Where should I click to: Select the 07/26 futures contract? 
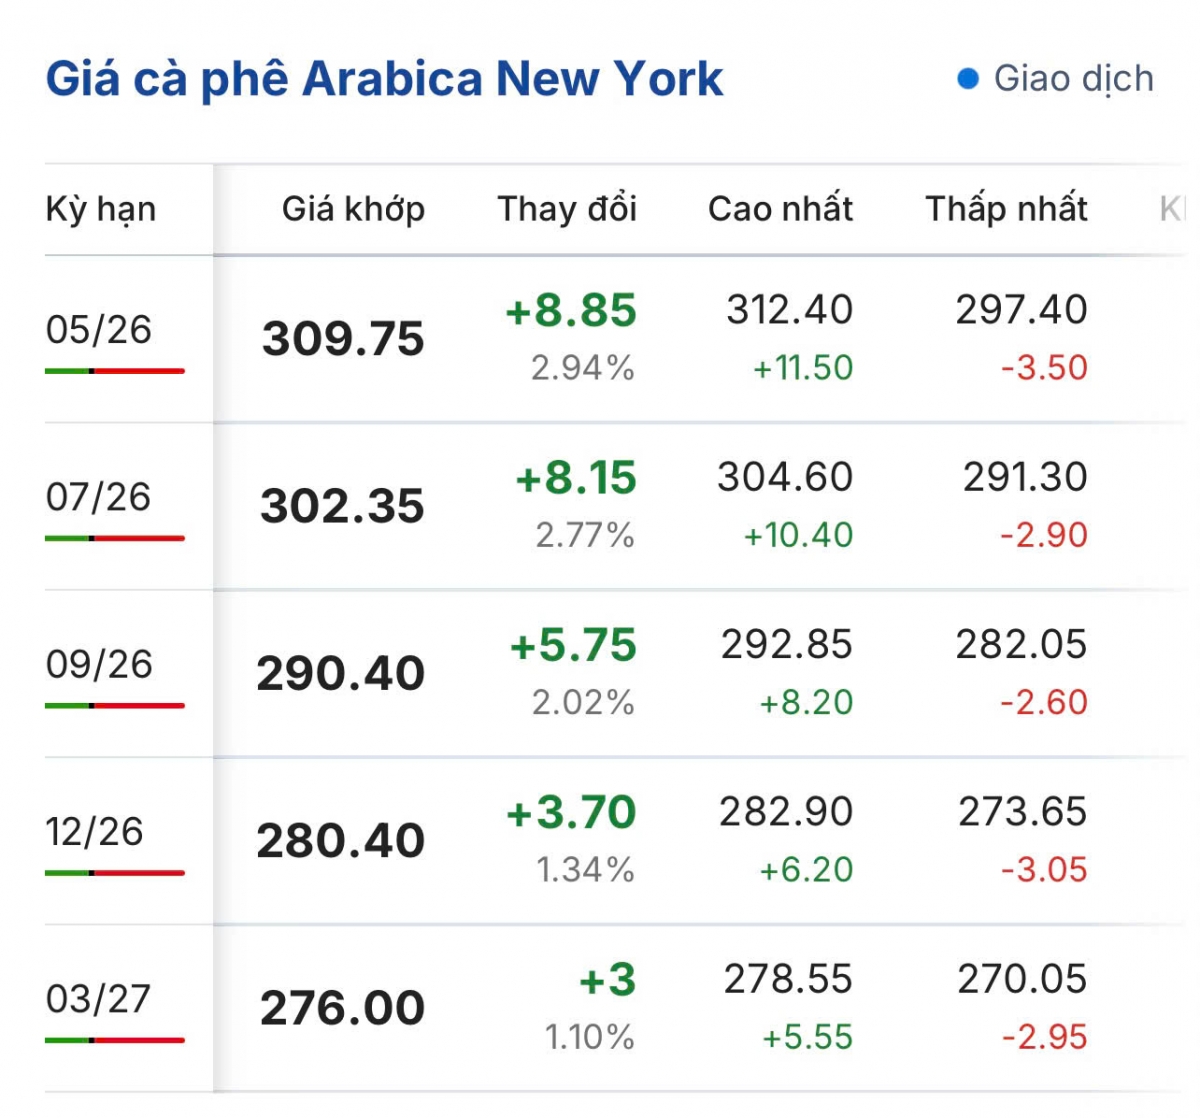click(97, 498)
